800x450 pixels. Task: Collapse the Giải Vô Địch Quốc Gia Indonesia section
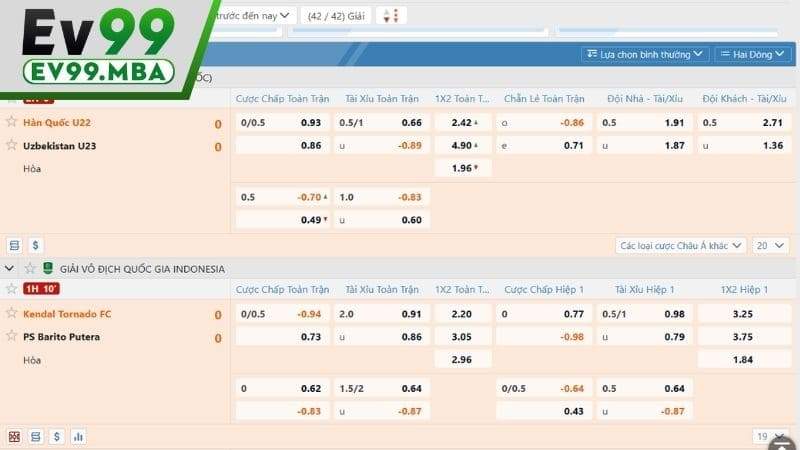(x=10, y=269)
